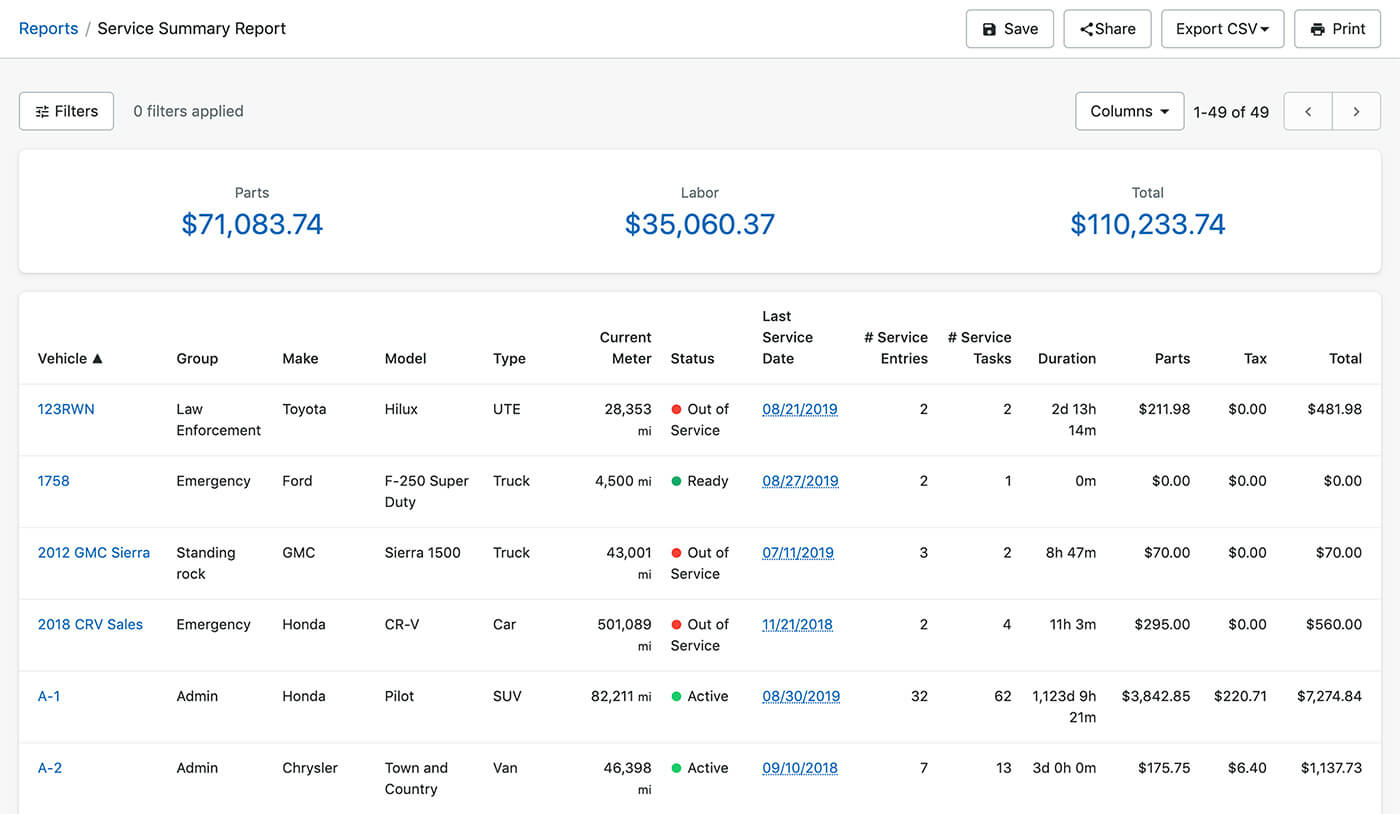Open the 2018 CRV Sales vehicle

(x=90, y=624)
